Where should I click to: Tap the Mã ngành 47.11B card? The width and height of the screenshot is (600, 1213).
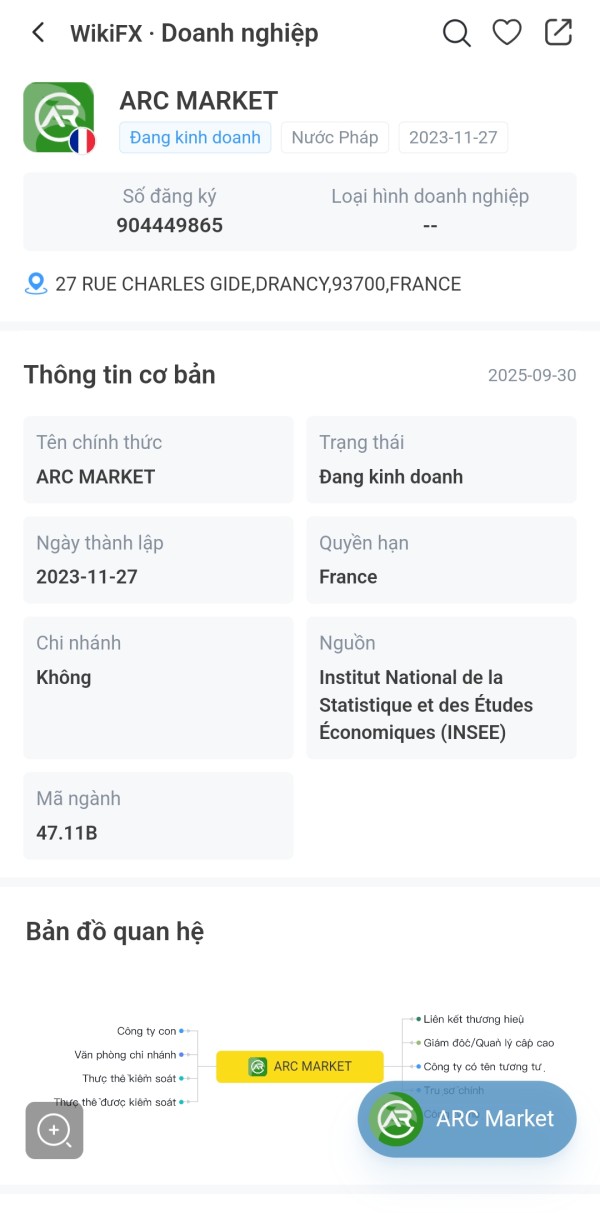tap(158, 815)
